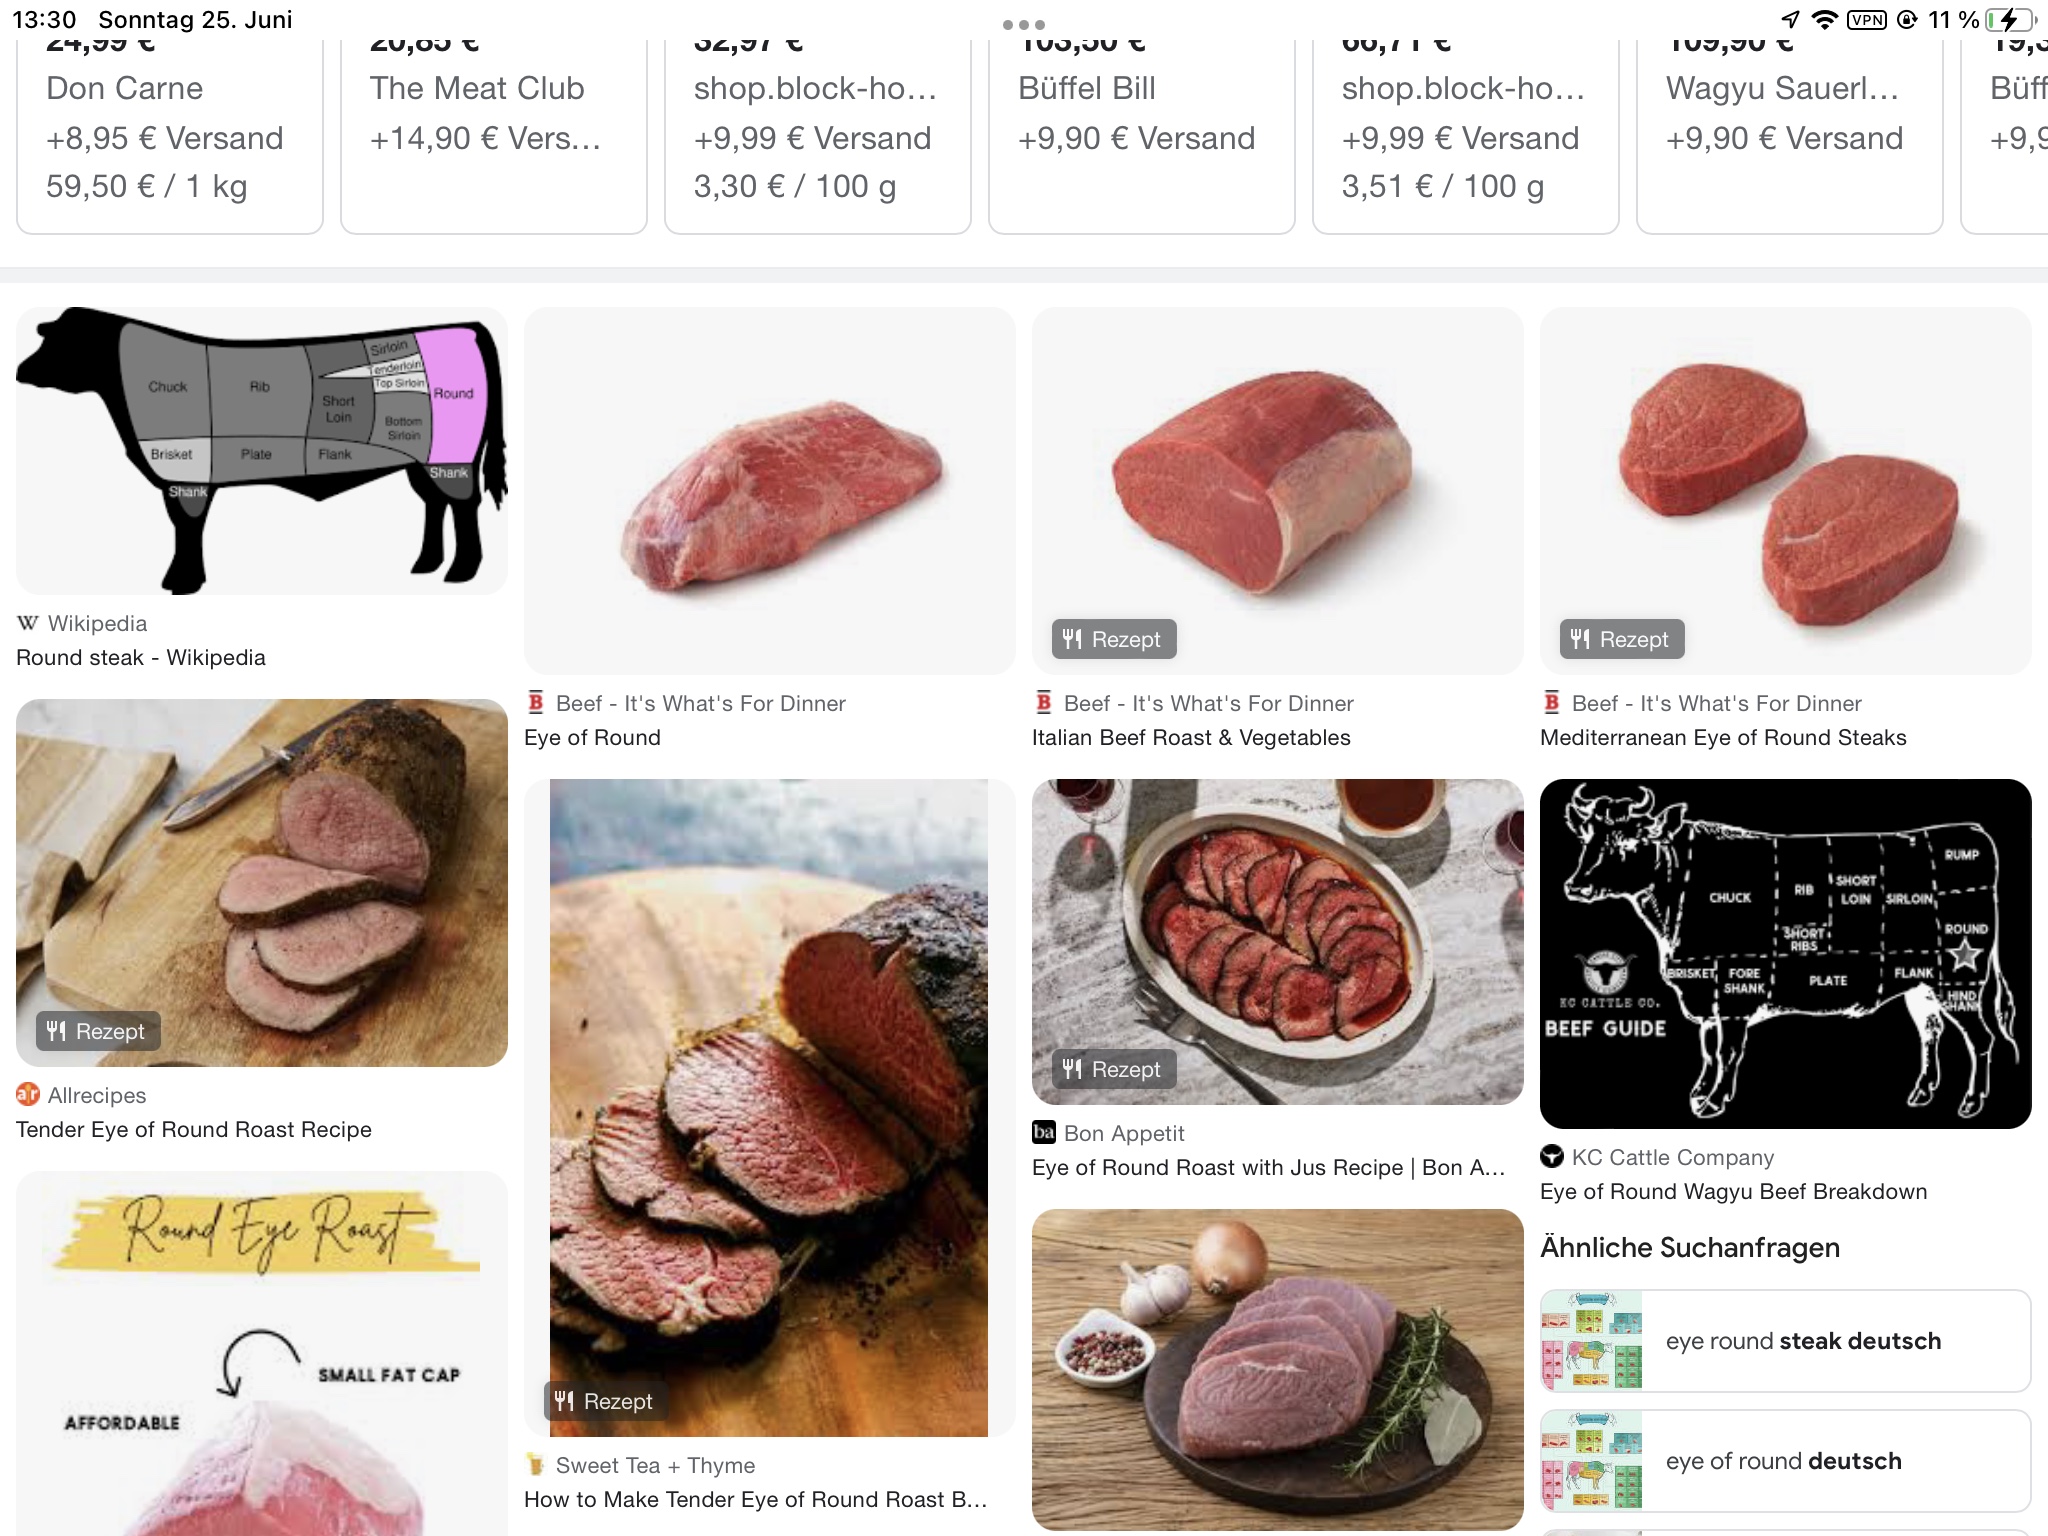Tap the battery indicator in status bar

(2009, 20)
